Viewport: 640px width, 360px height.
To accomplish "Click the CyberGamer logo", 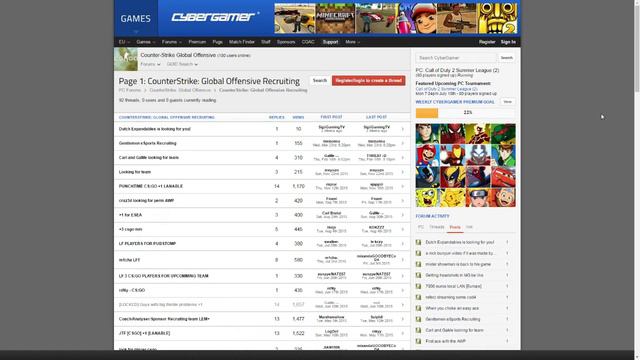I will pos(215,17).
